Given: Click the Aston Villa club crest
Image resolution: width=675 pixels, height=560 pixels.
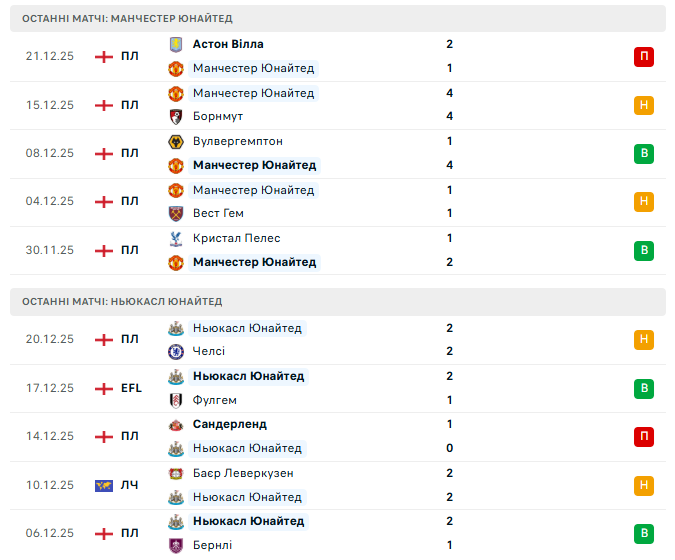Looking at the screenshot, I should click(176, 44).
